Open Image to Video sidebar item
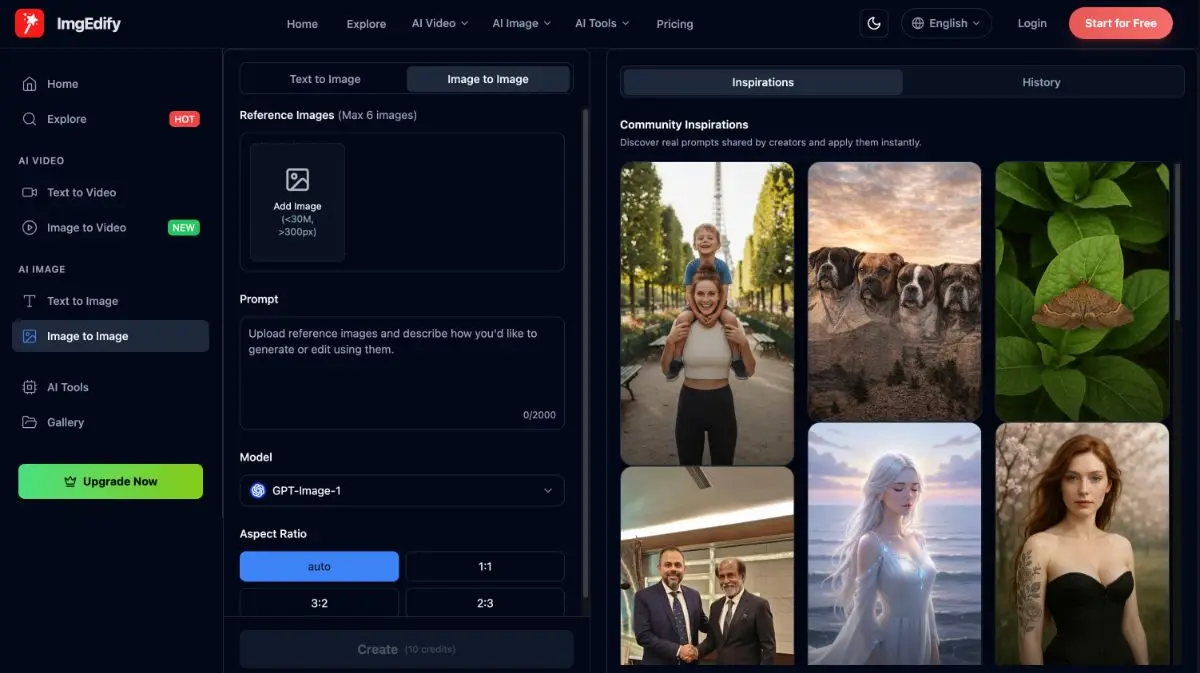The height and width of the screenshot is (673, 1200). [86, 228]
